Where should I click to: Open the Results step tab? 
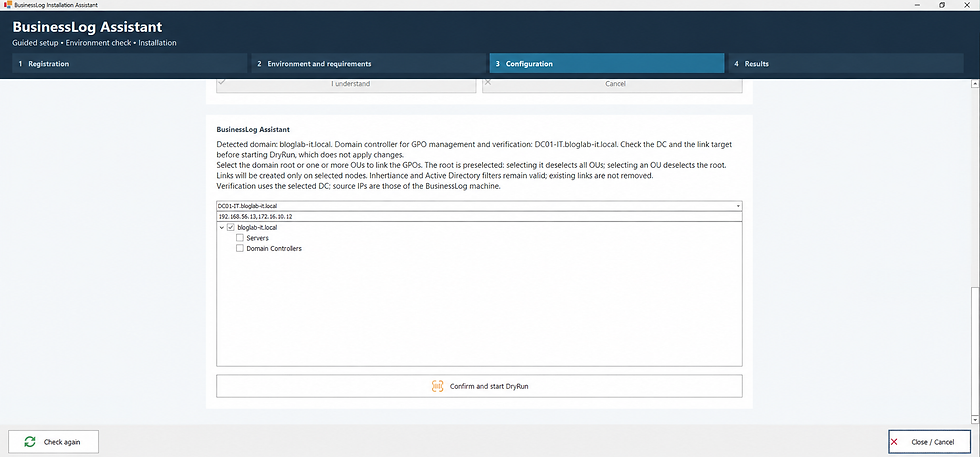tap(846, 64)
